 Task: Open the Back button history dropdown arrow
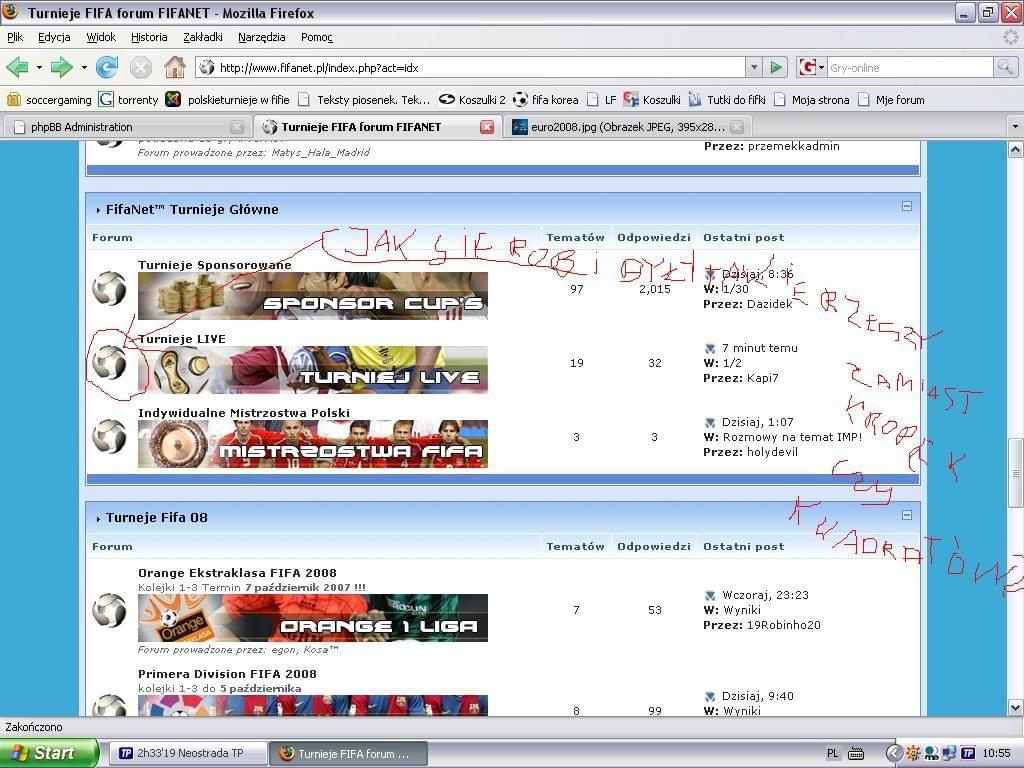tap(39, 67)
